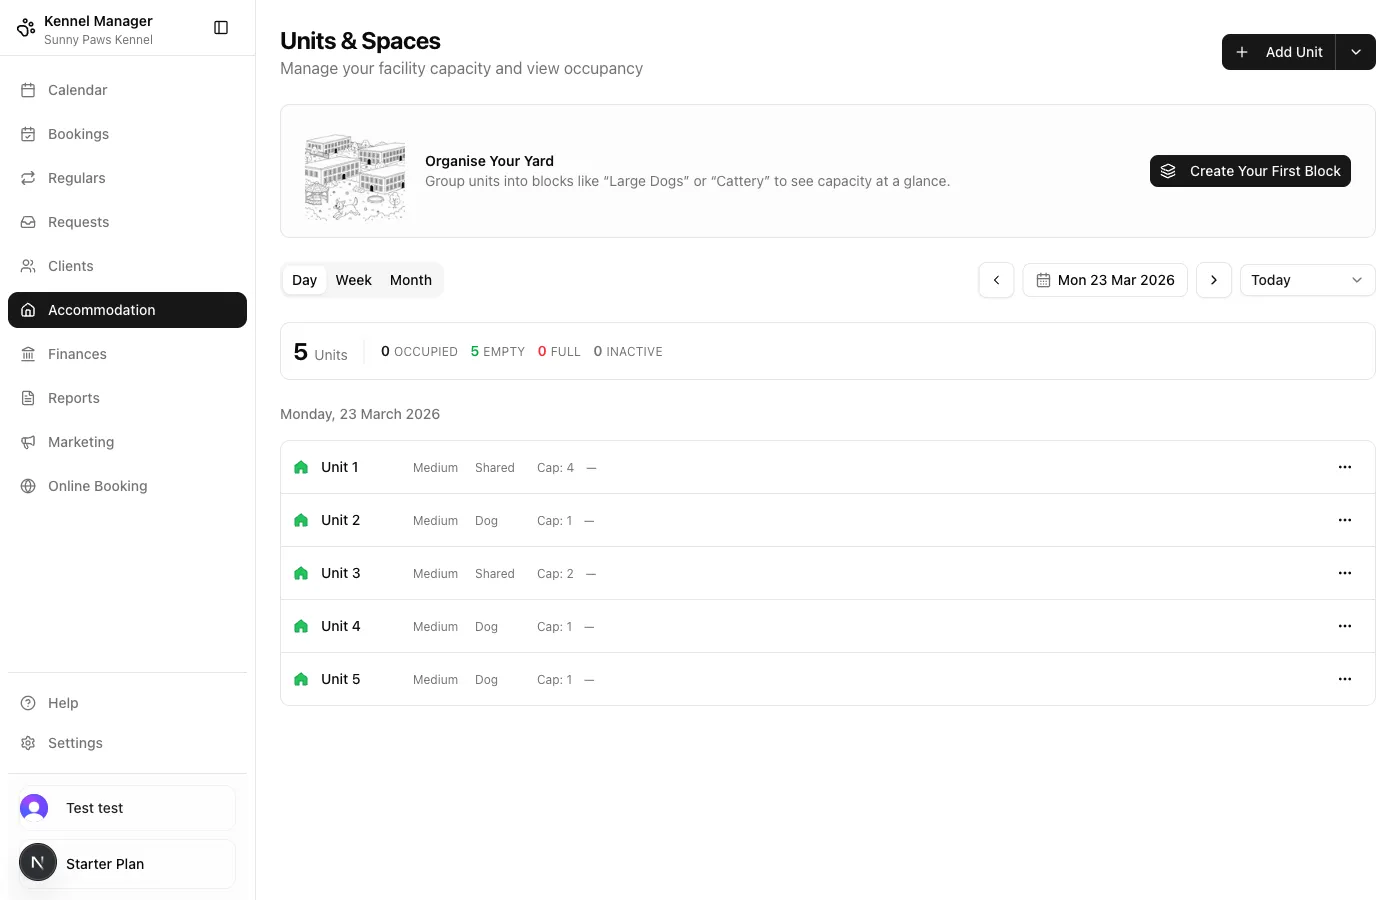1400x900 pixels.
Task: Expand the Add Unit dropdown arrow
Action: click(x=1356, y=52)
